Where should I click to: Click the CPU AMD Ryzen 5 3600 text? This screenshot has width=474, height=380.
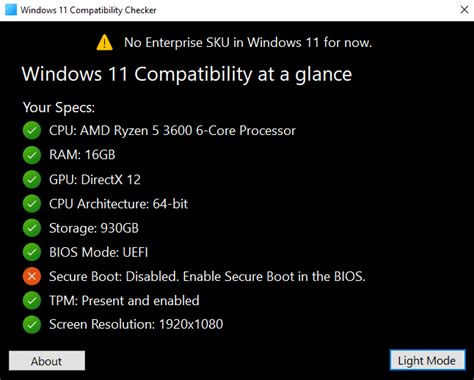pyautogui.click(x=172, y=131)
